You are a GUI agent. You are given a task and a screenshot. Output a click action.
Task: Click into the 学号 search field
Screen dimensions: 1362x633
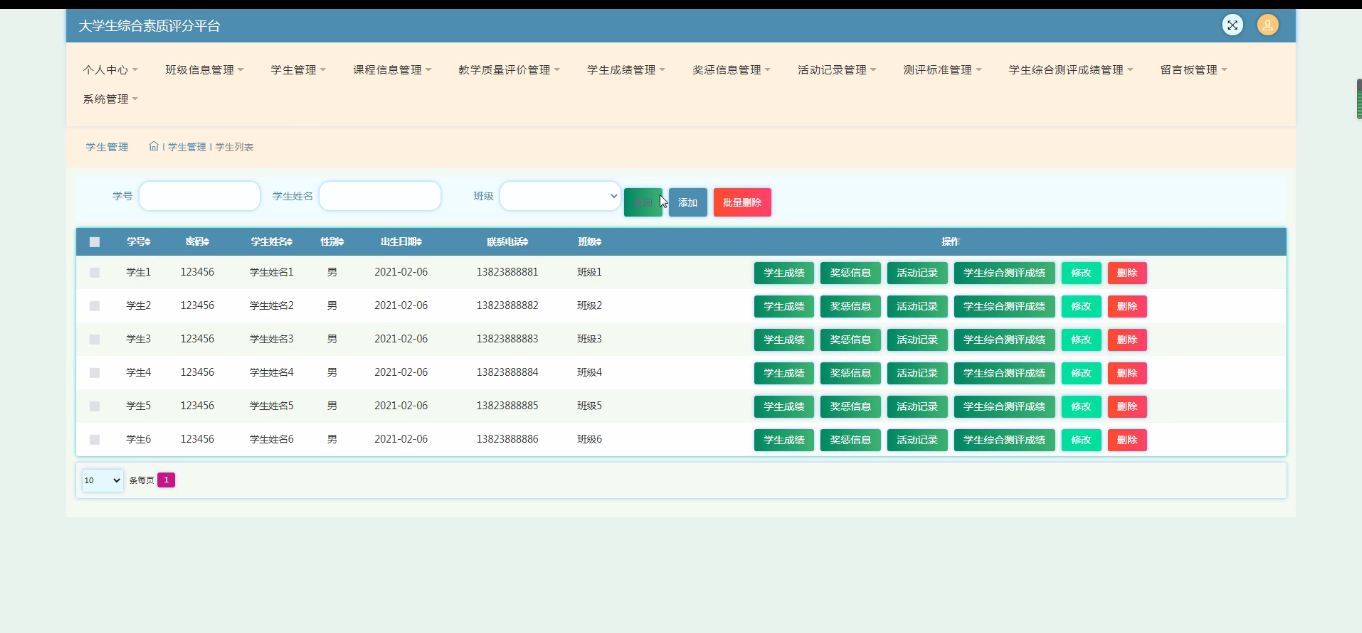click(x=200, y=196)
